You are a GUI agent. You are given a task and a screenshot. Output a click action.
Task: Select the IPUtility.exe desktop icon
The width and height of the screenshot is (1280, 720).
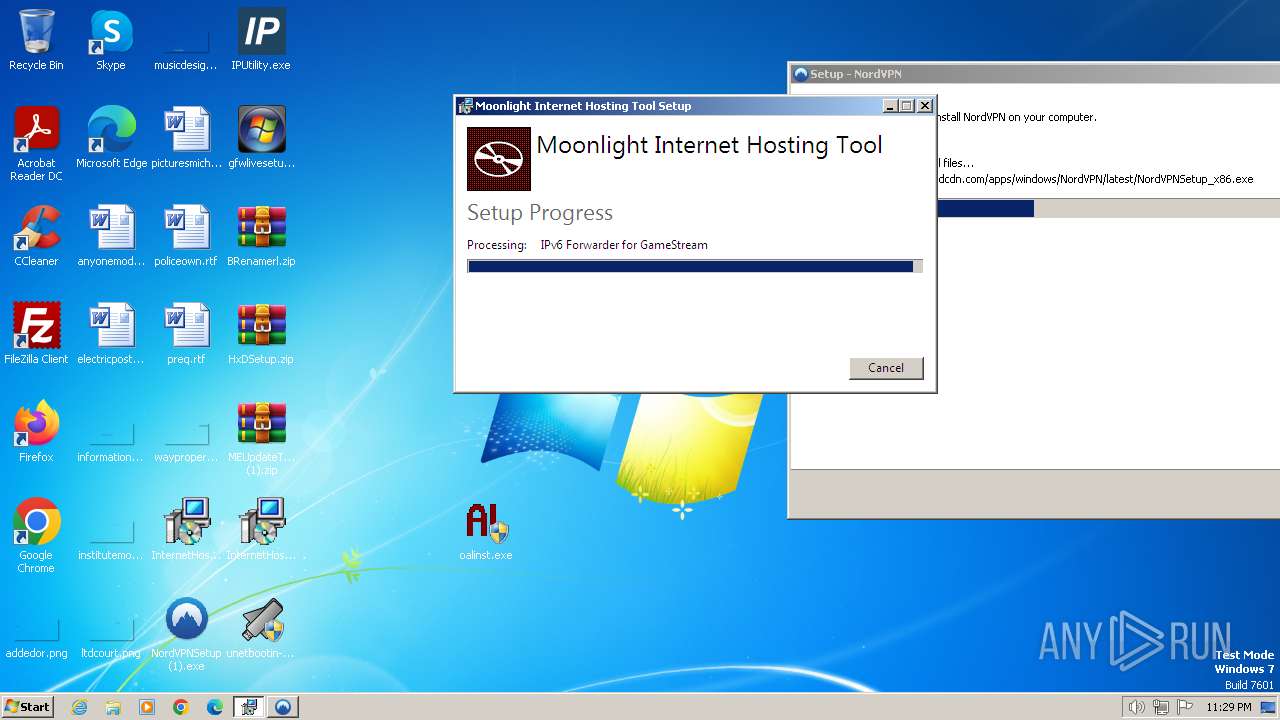point(261,40)
